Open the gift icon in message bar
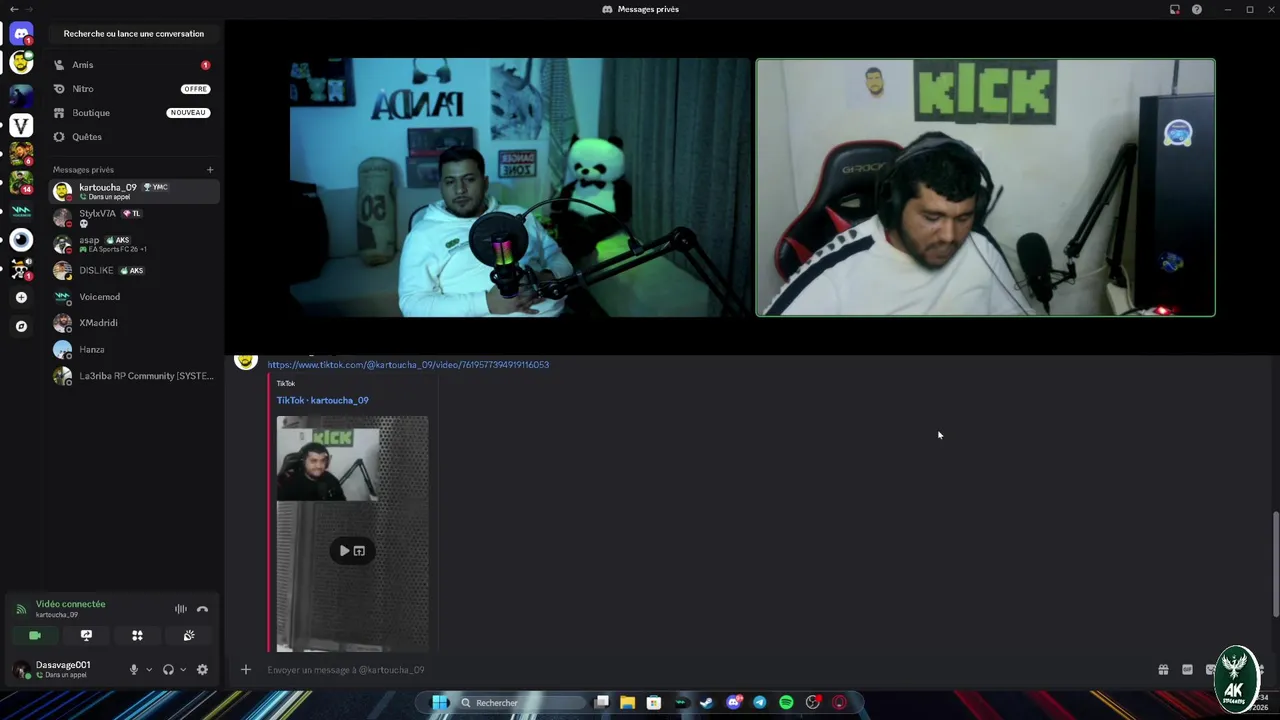 pyautogui.click(x=1163, y=670)
